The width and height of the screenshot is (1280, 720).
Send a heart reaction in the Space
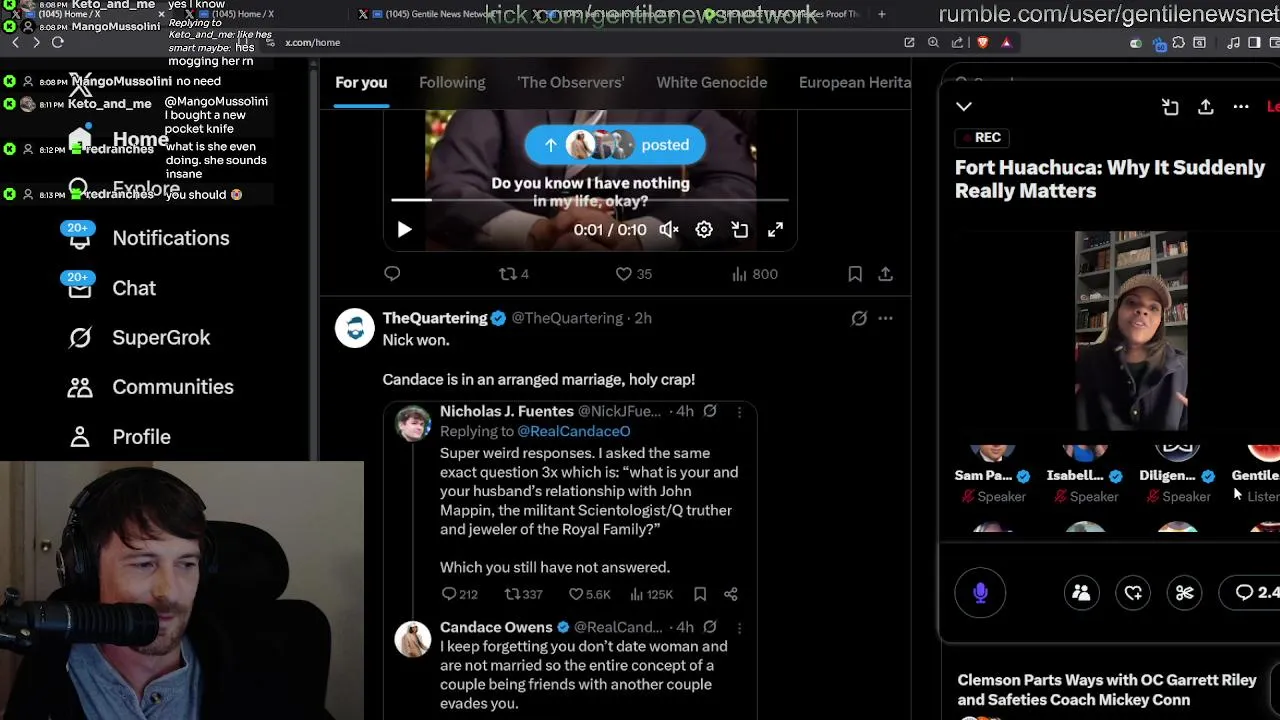[1133, 593]
